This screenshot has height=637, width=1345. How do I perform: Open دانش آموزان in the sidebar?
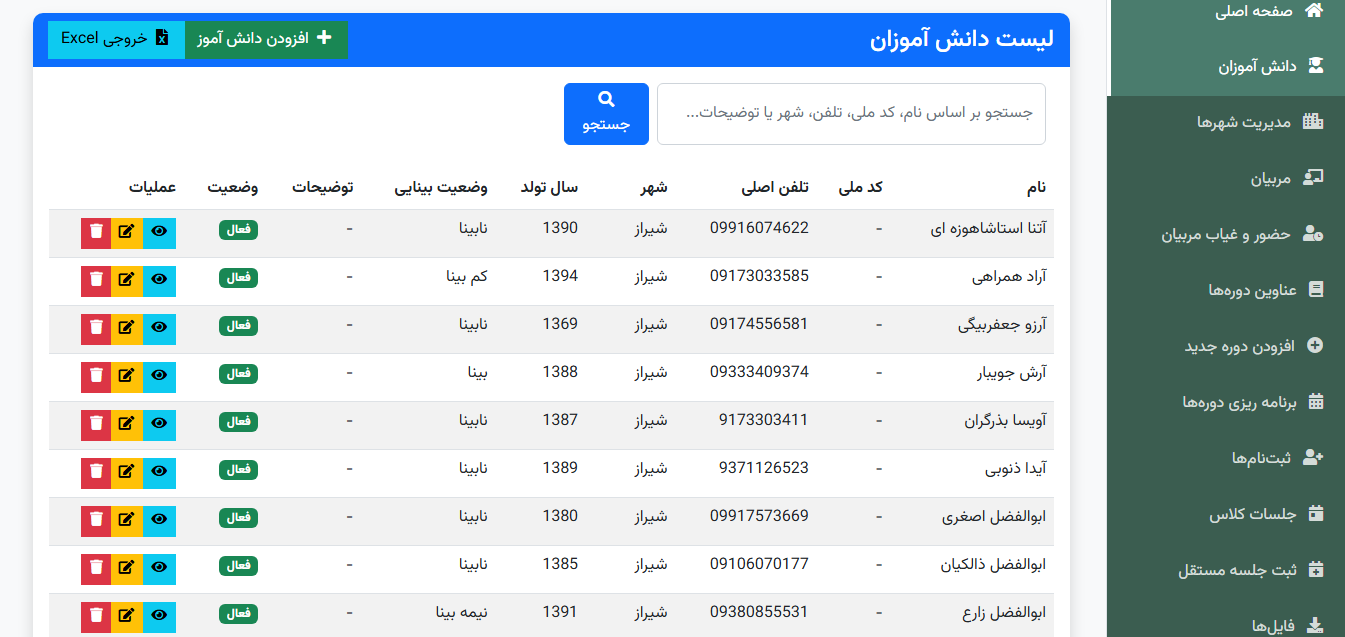coord(1226,67)
